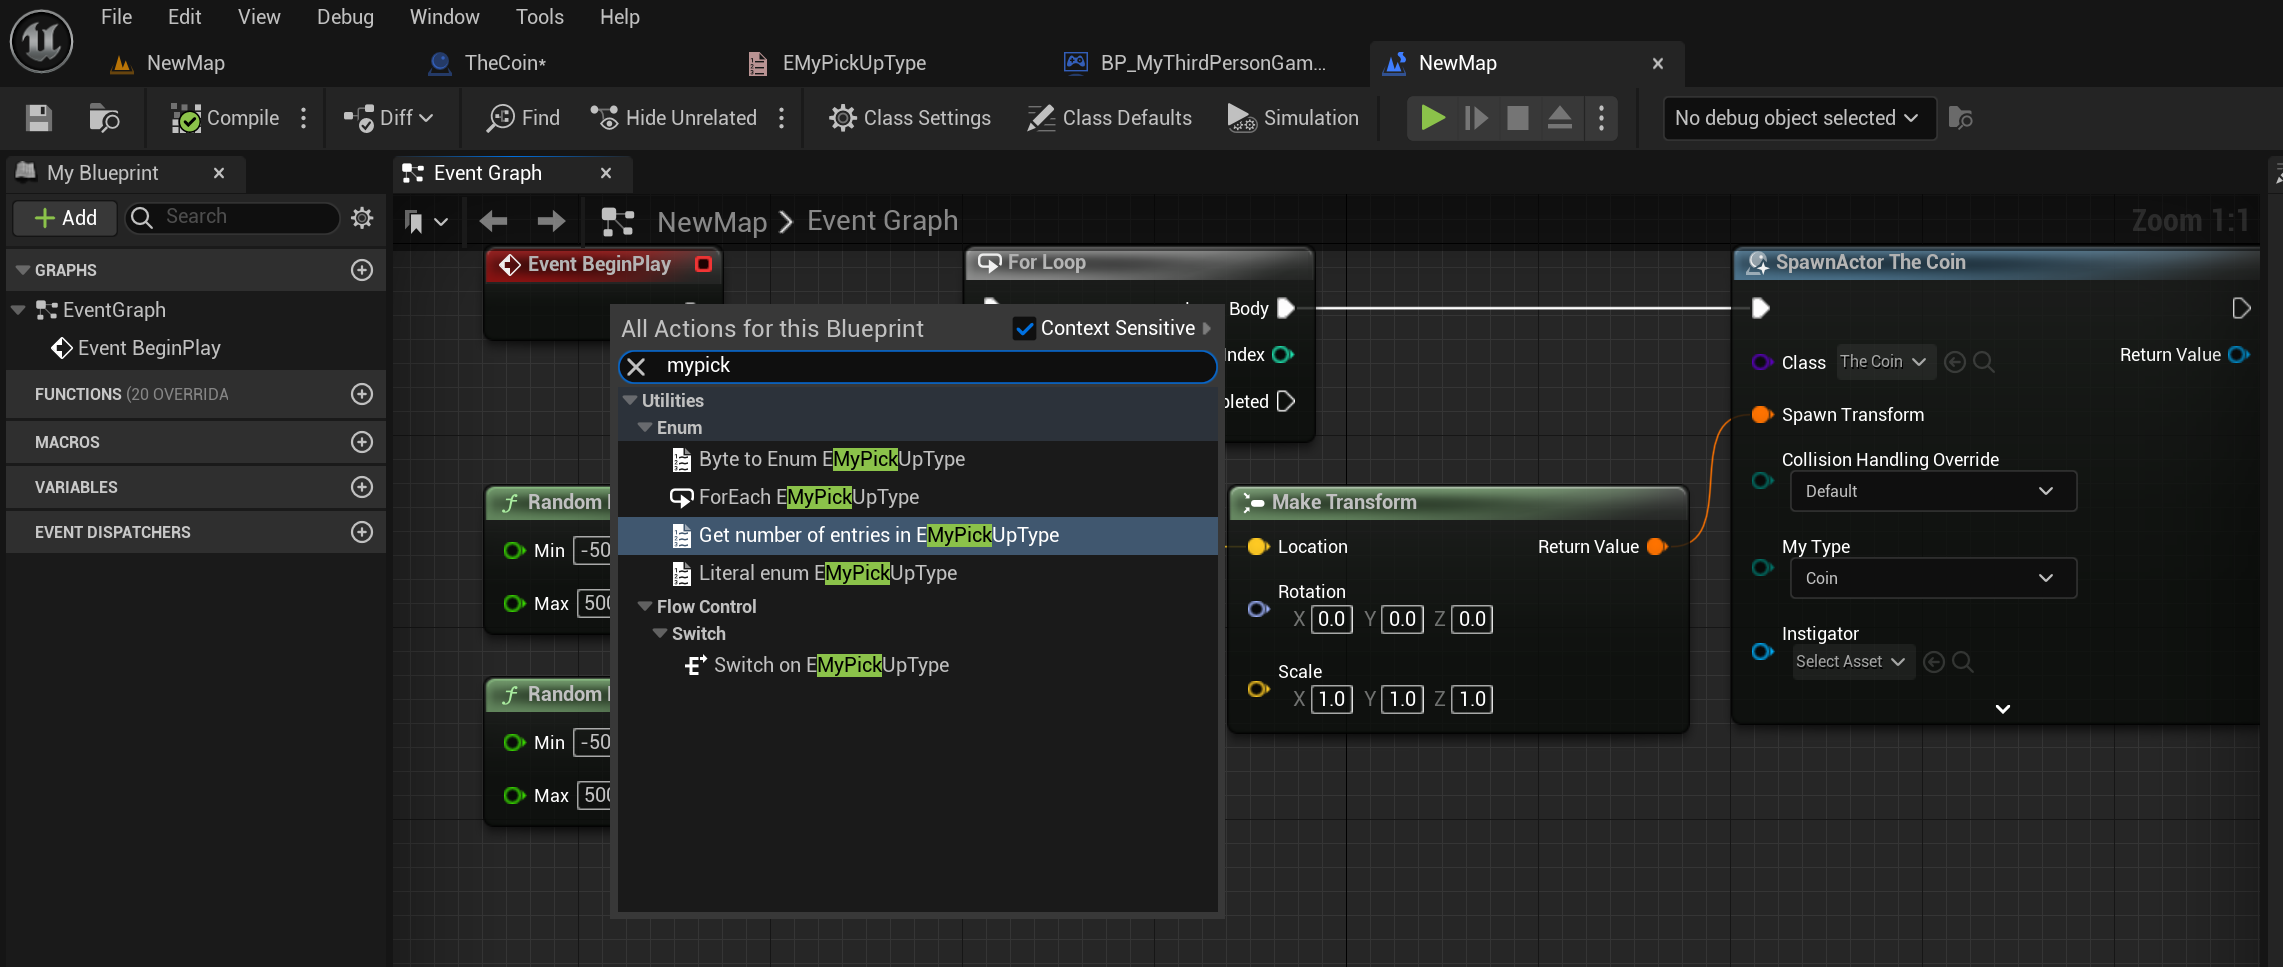This screenshot has width=2283, height=967.
Task: Collapse the Enum category
Action: 645,427
